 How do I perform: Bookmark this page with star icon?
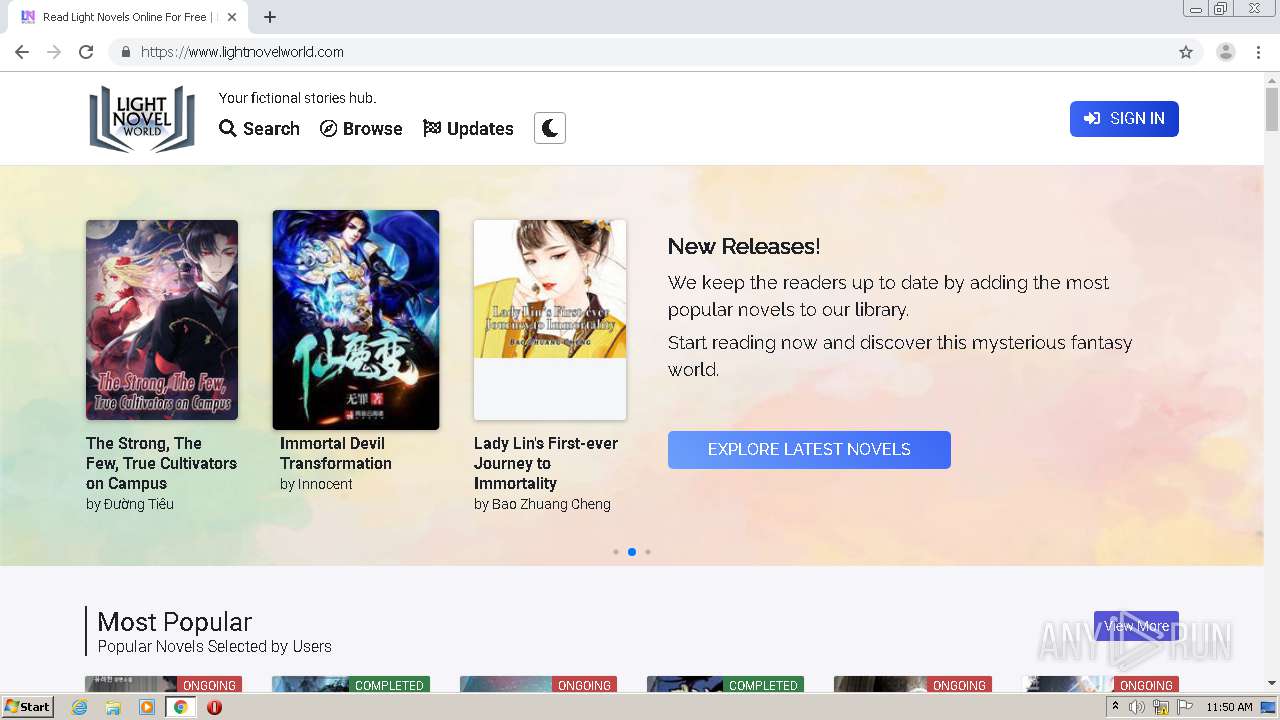1186,52
